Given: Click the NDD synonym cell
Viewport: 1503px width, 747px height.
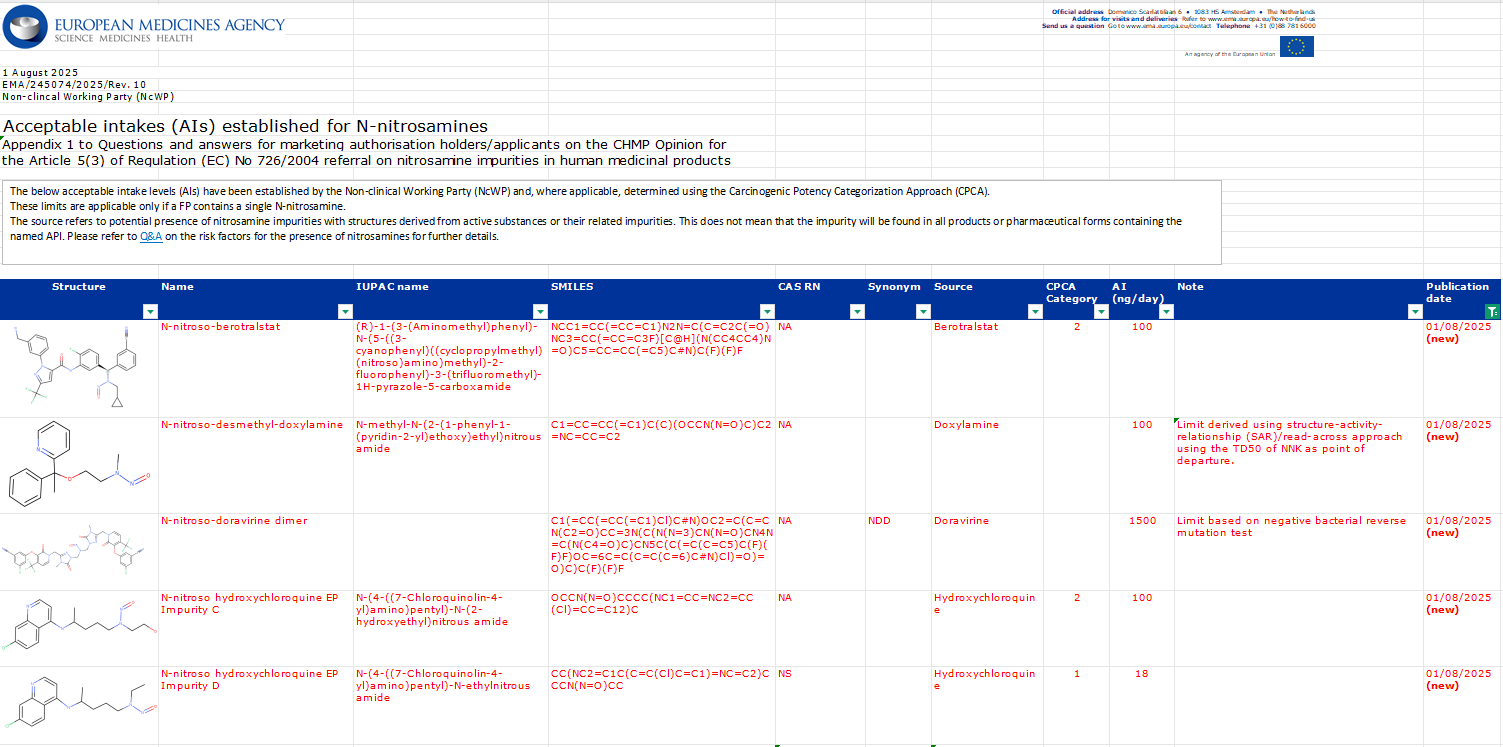Looking at the screenshot, I should [x=898, y=552].
